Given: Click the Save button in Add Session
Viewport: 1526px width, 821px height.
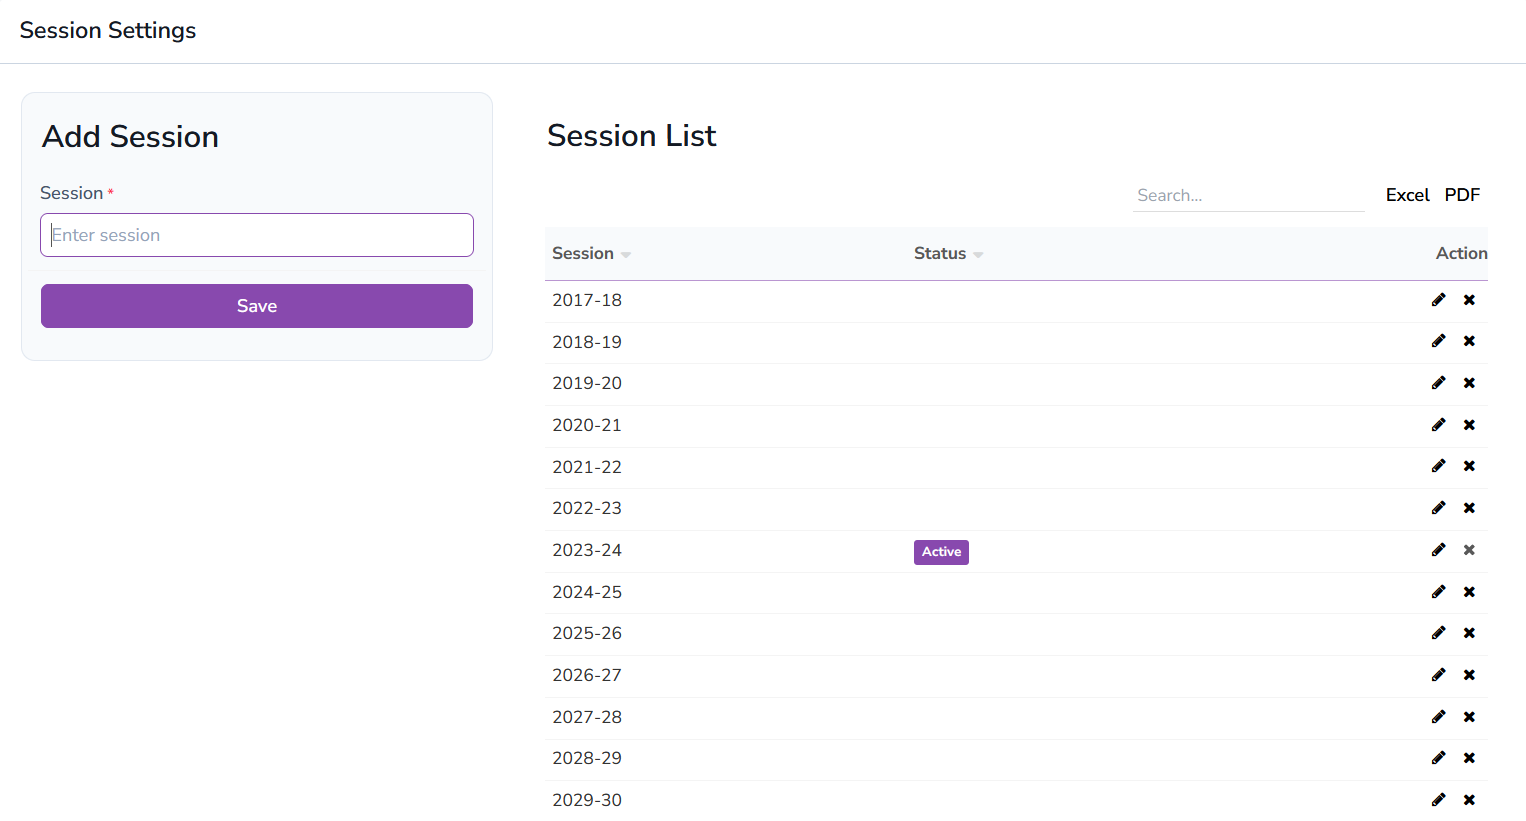Looking at the screenshot, I should point(256,305).
